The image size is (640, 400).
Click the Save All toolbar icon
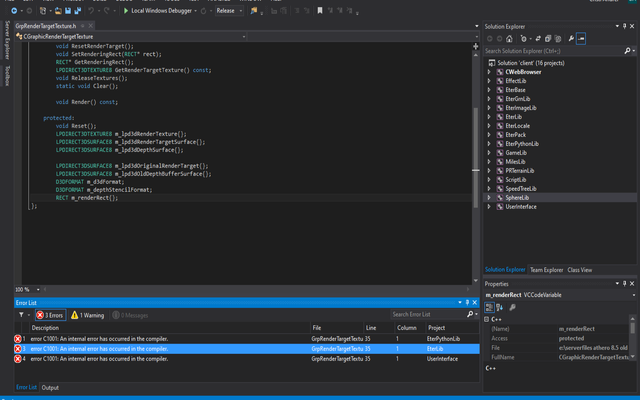(78, 11)
